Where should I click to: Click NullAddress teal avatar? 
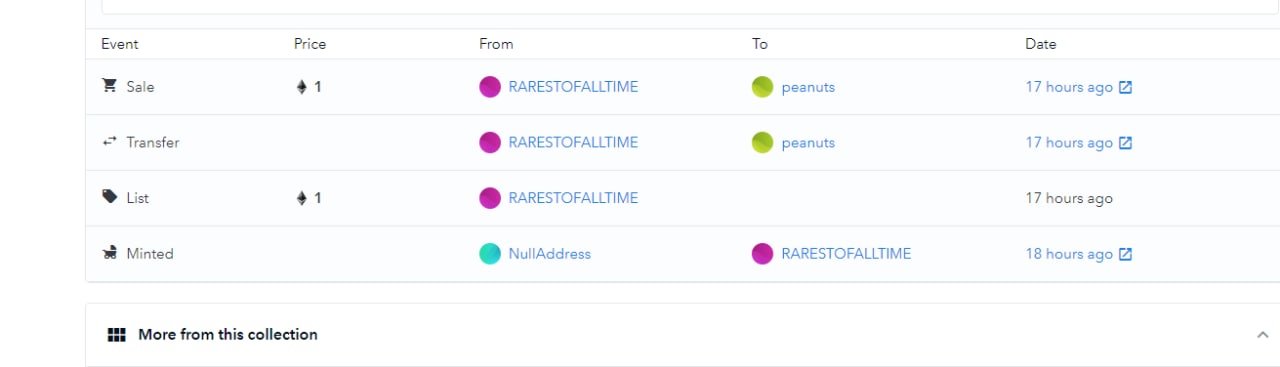coord(490,254)
